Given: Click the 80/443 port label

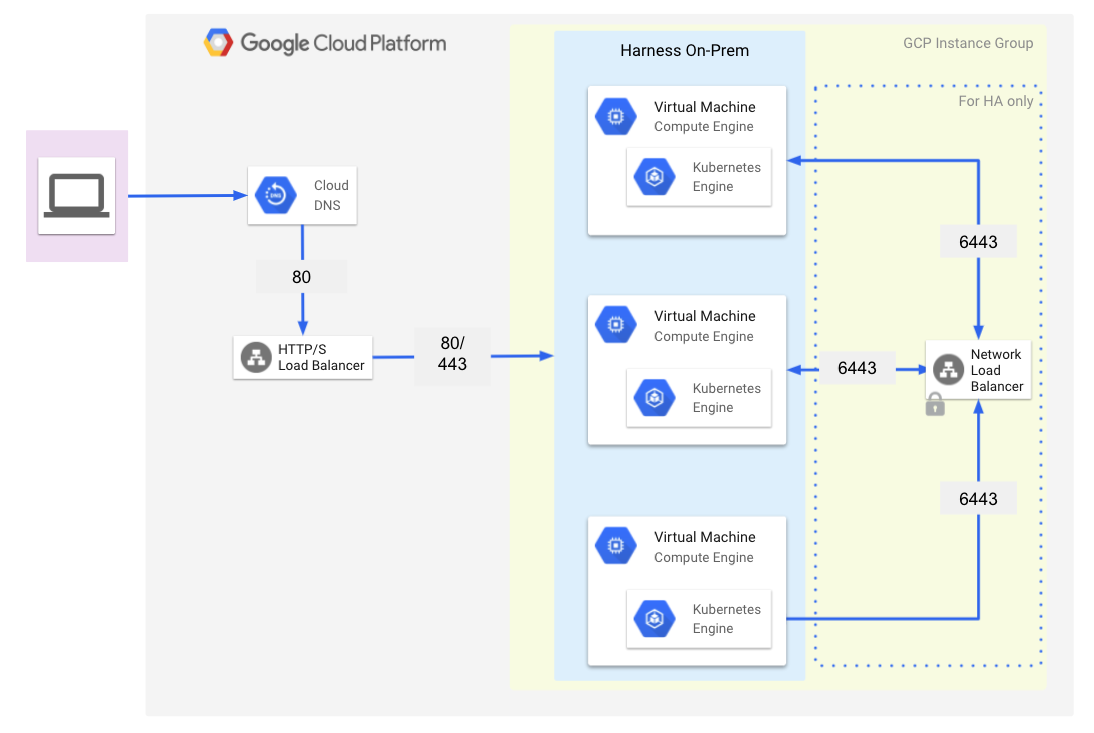Looking at the screenshot, I should pos(452,354).
